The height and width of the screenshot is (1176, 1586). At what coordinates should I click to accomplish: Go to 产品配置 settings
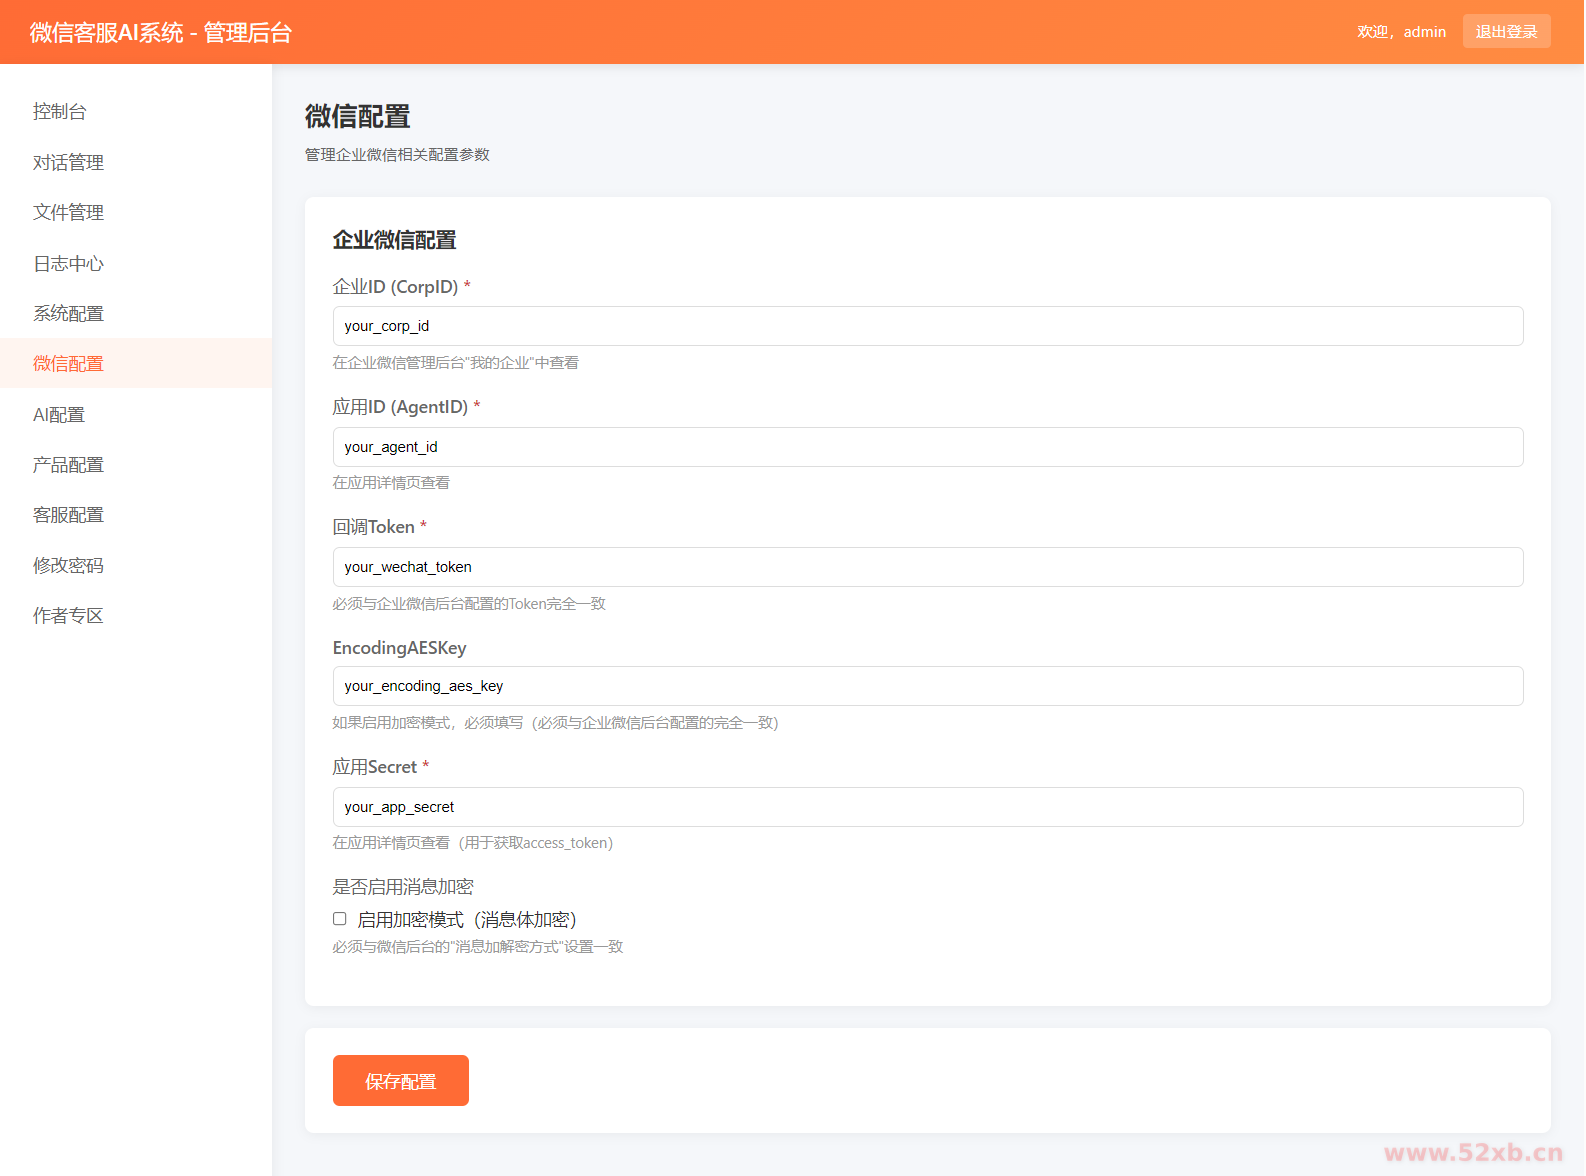[68, 464]
